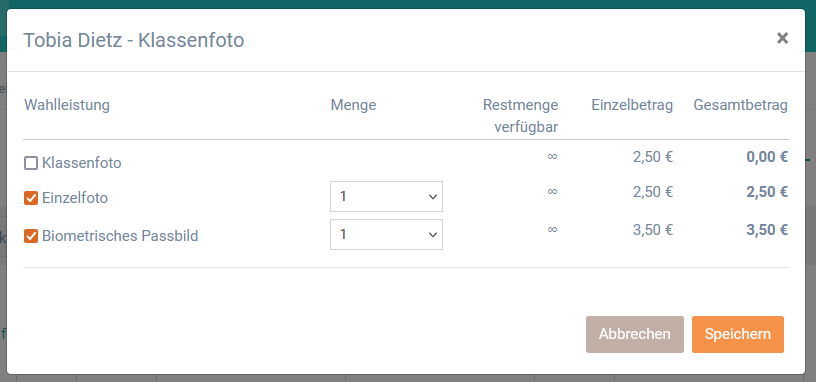The width and height of the screenshot is (816, 382).
Task: Enable the Klassenfoto checkbox
Action: tap(31, 163)
